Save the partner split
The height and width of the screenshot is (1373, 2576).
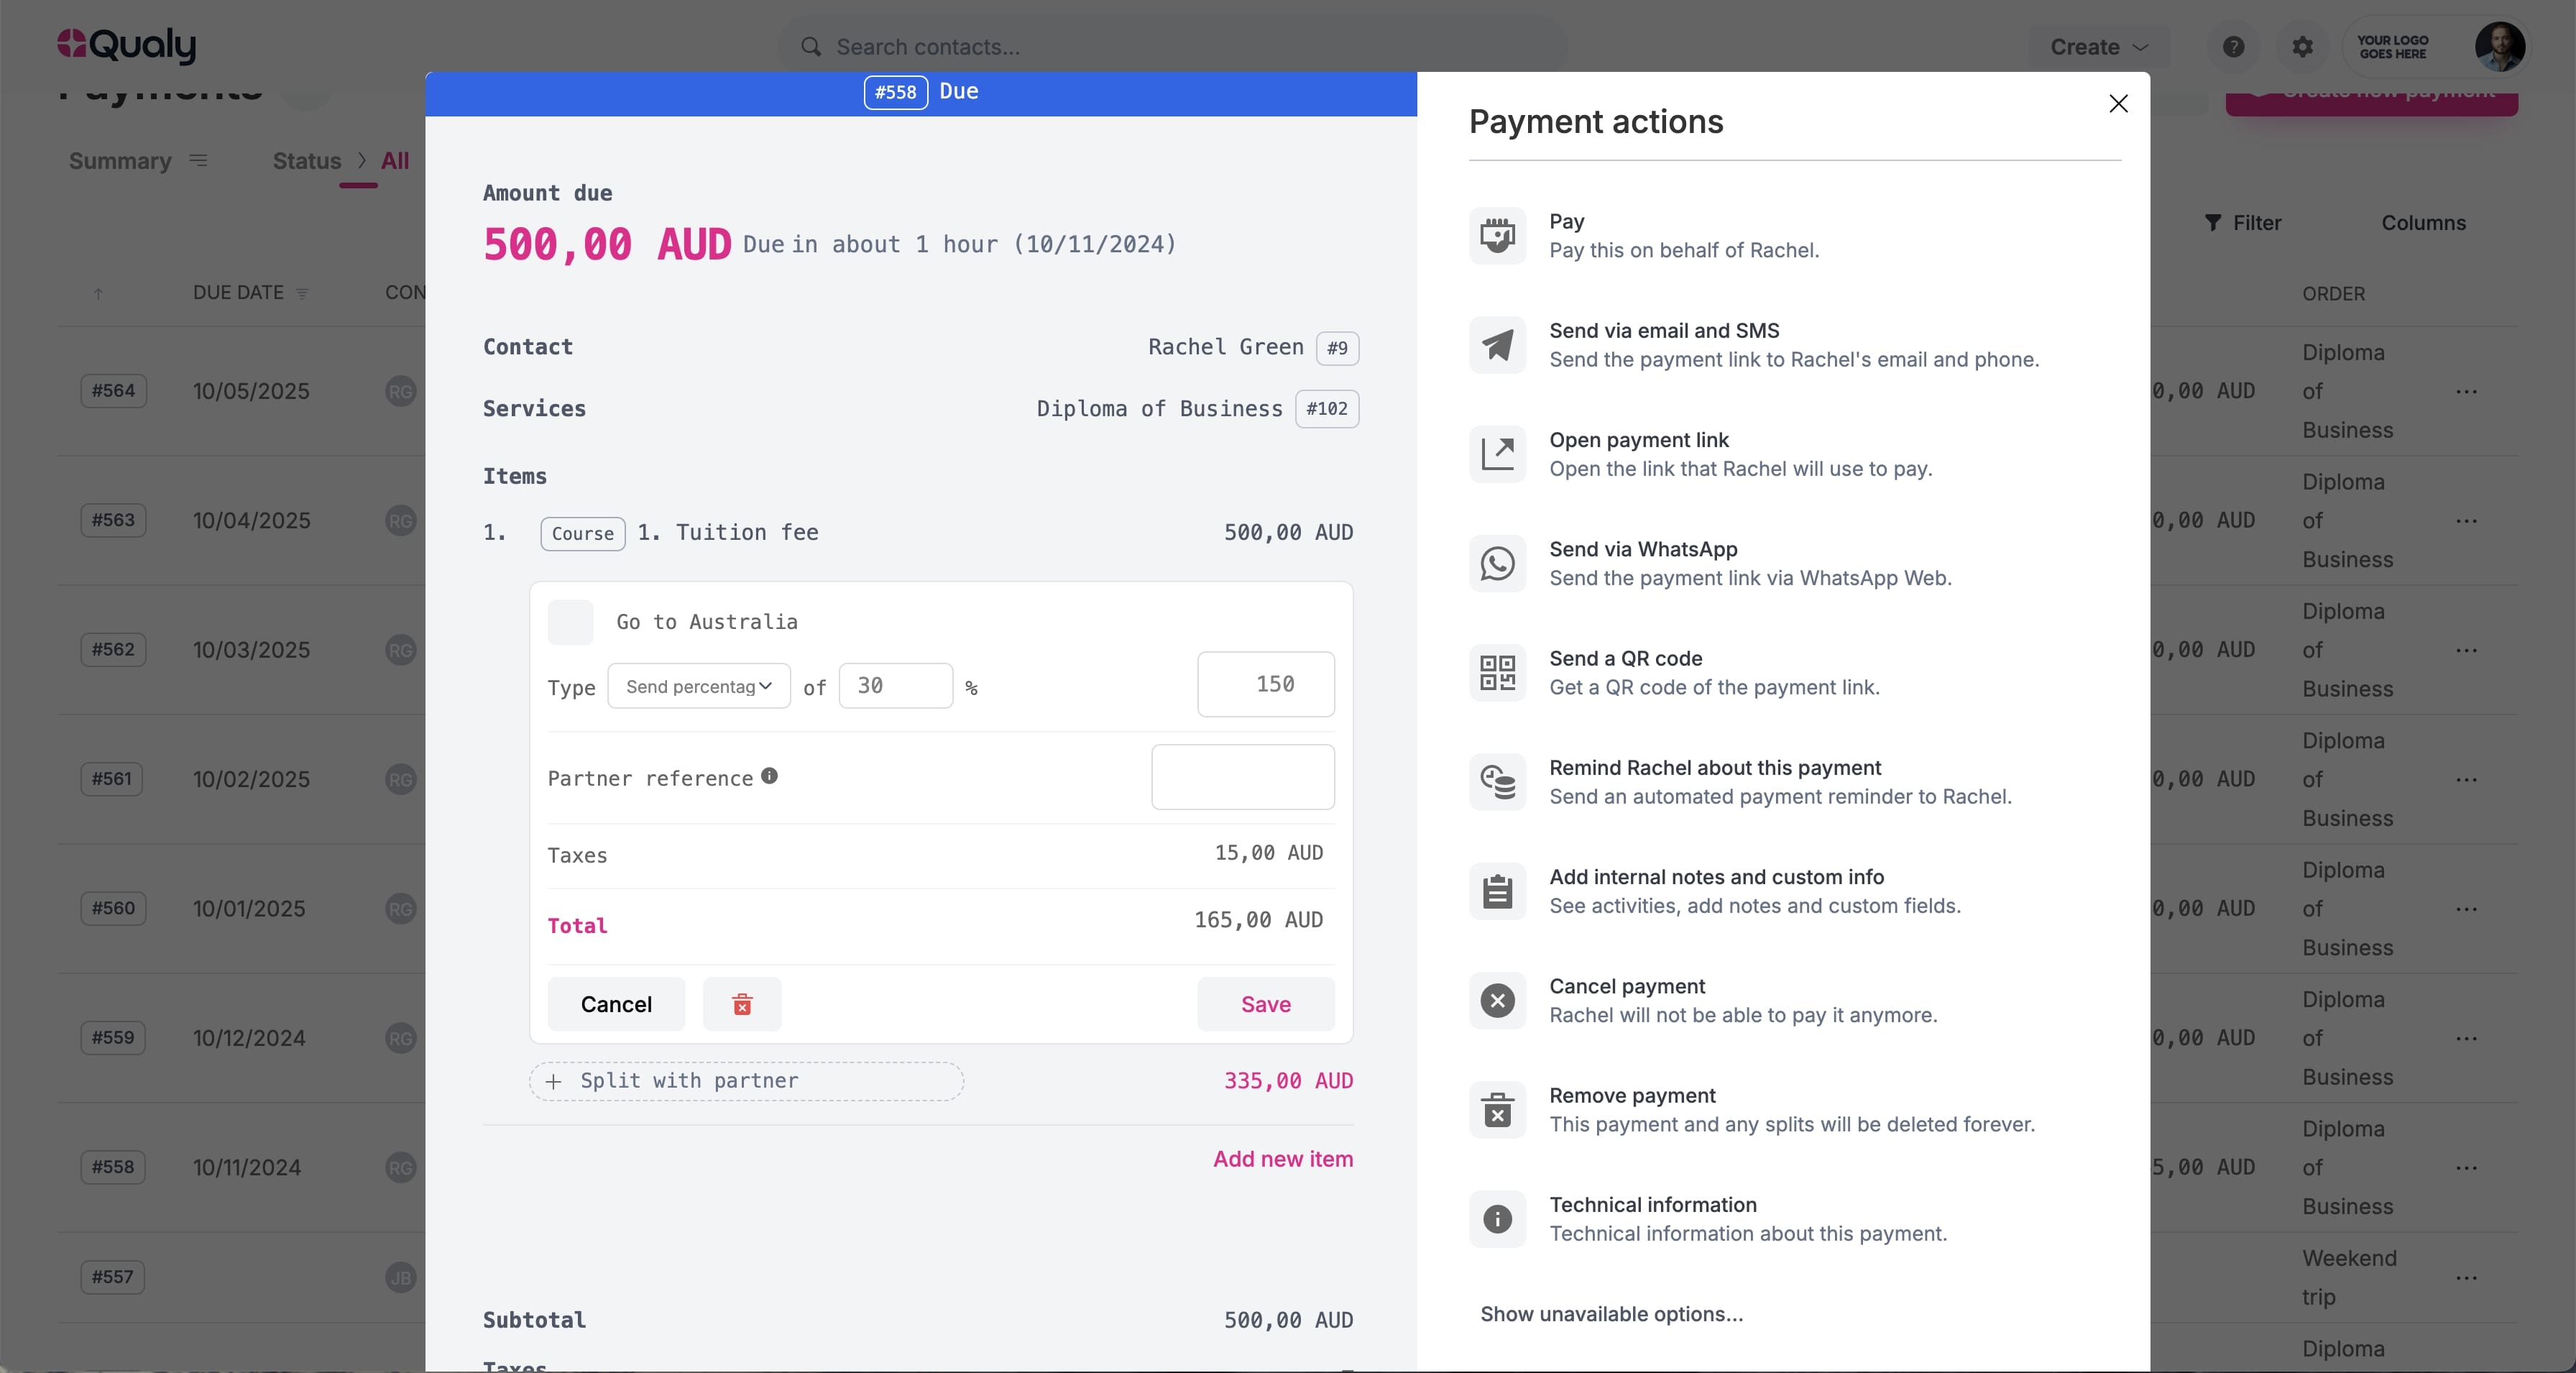(x=1266, y=1004)
